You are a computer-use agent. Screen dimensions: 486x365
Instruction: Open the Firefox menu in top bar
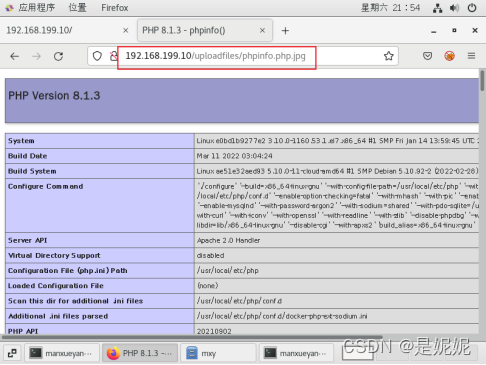[x=115, y=8]
